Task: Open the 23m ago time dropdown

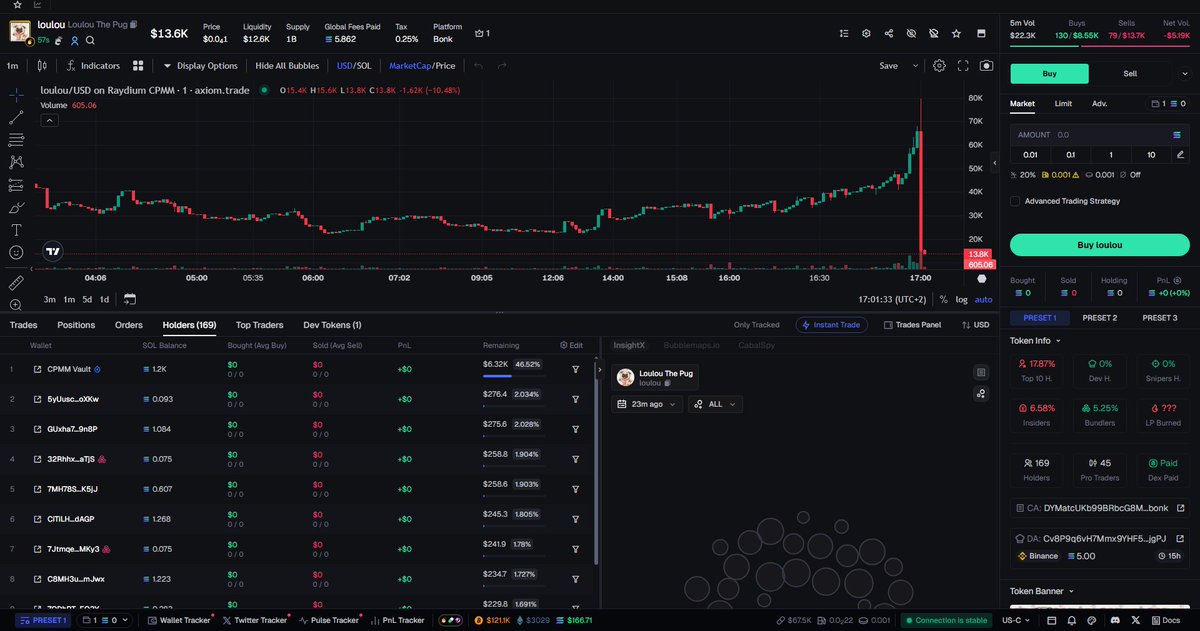Action: [649, 404]
